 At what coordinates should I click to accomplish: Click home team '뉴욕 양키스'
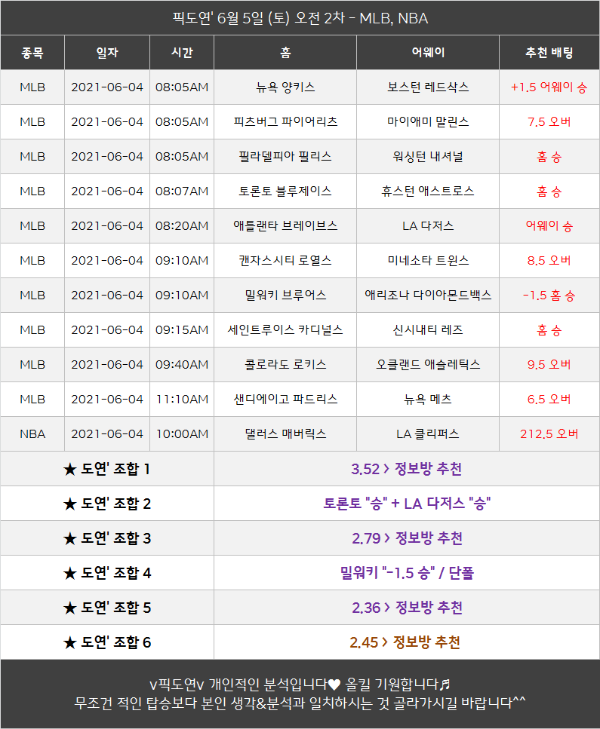(285, 87)
